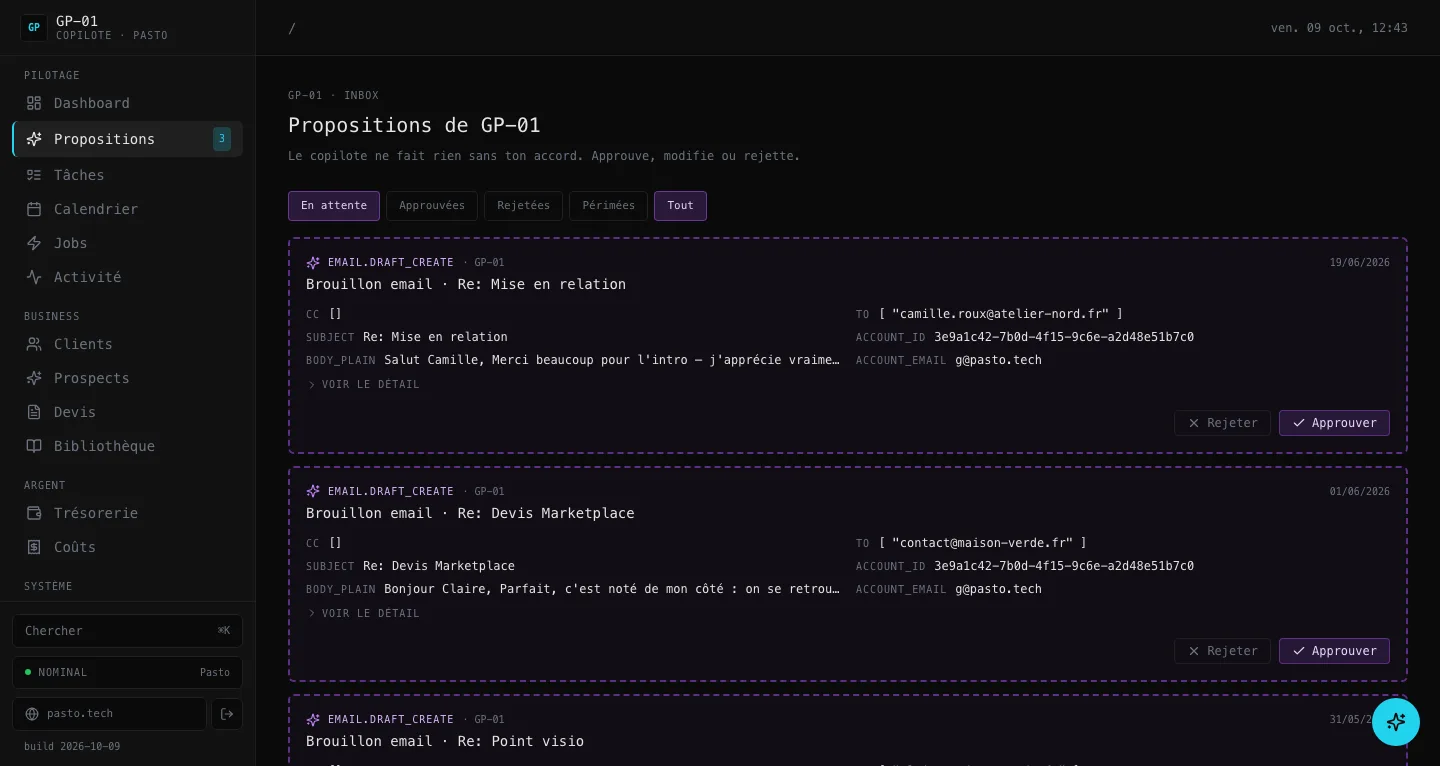Click the Jobs lightning bolt icon
1440x766 pixels.
pyautogui.click(x=34, y=243)
